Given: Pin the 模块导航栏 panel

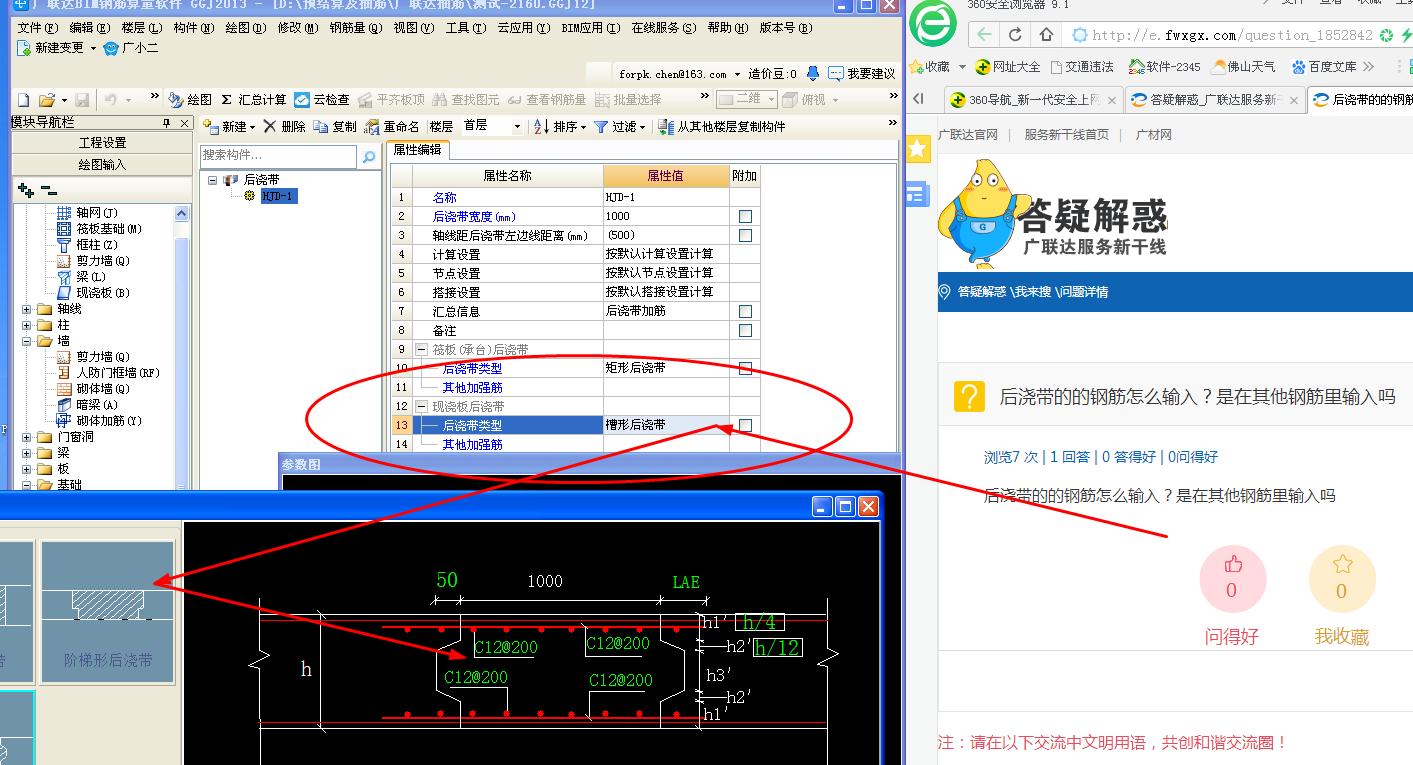Looking at the screenshot, I should point(167,123).
